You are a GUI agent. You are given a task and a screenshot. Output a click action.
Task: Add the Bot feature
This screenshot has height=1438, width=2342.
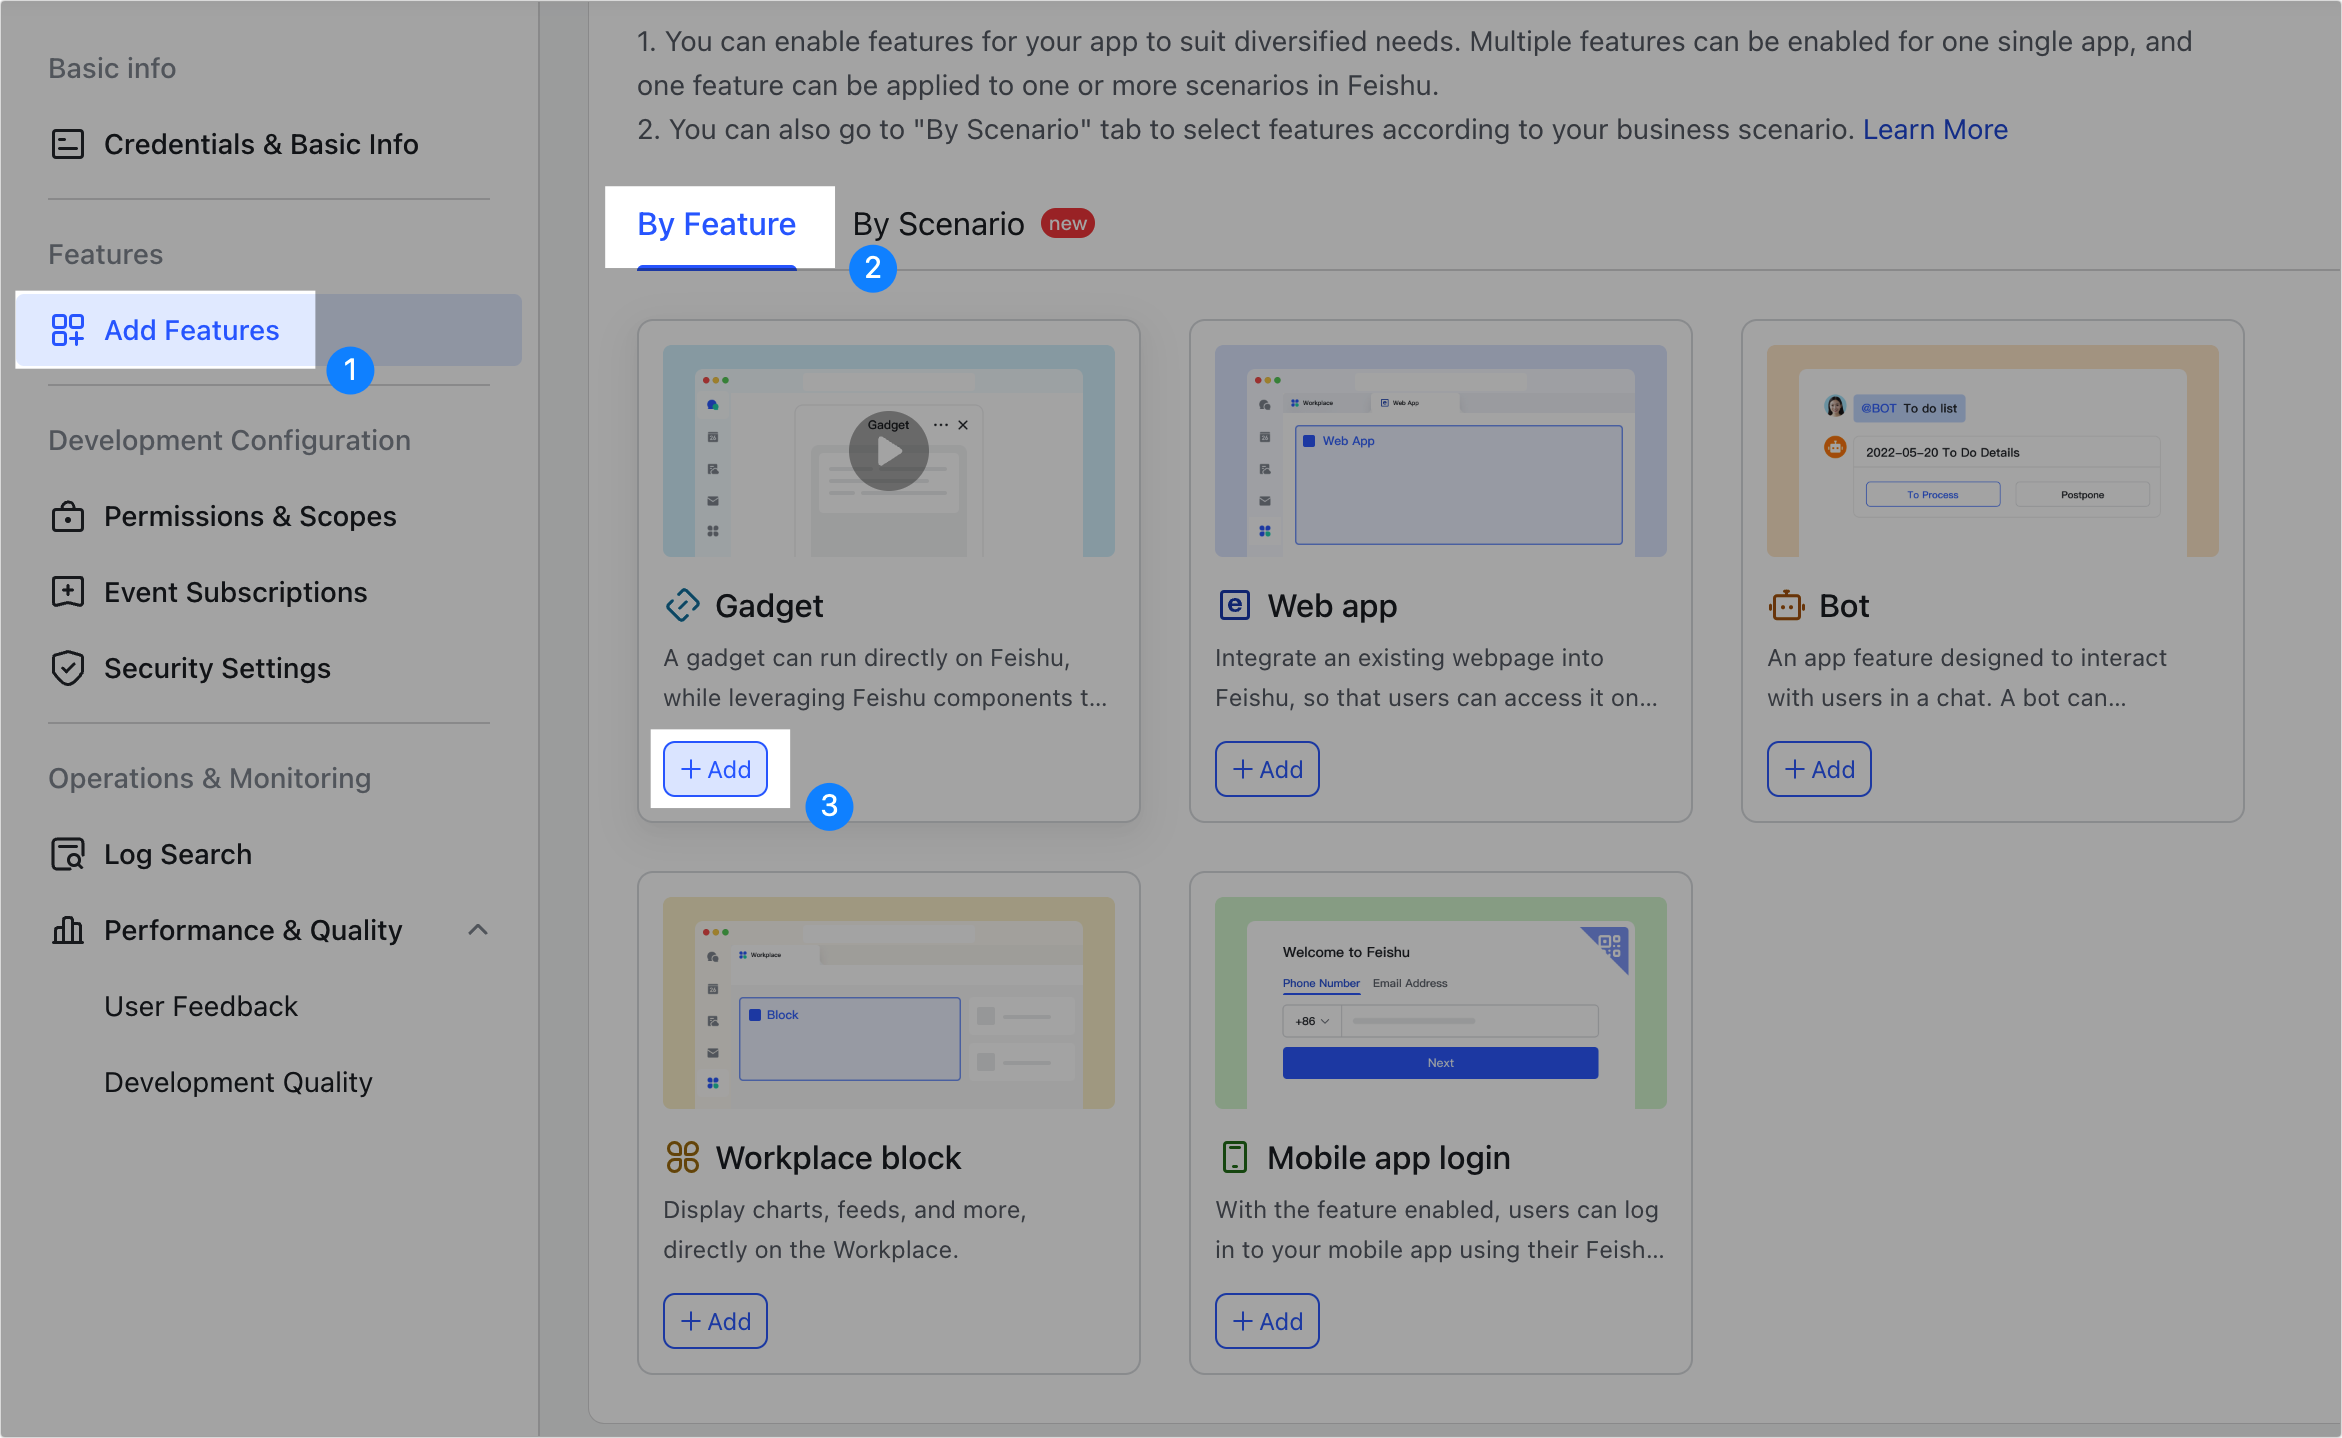tap(1819, 769)
